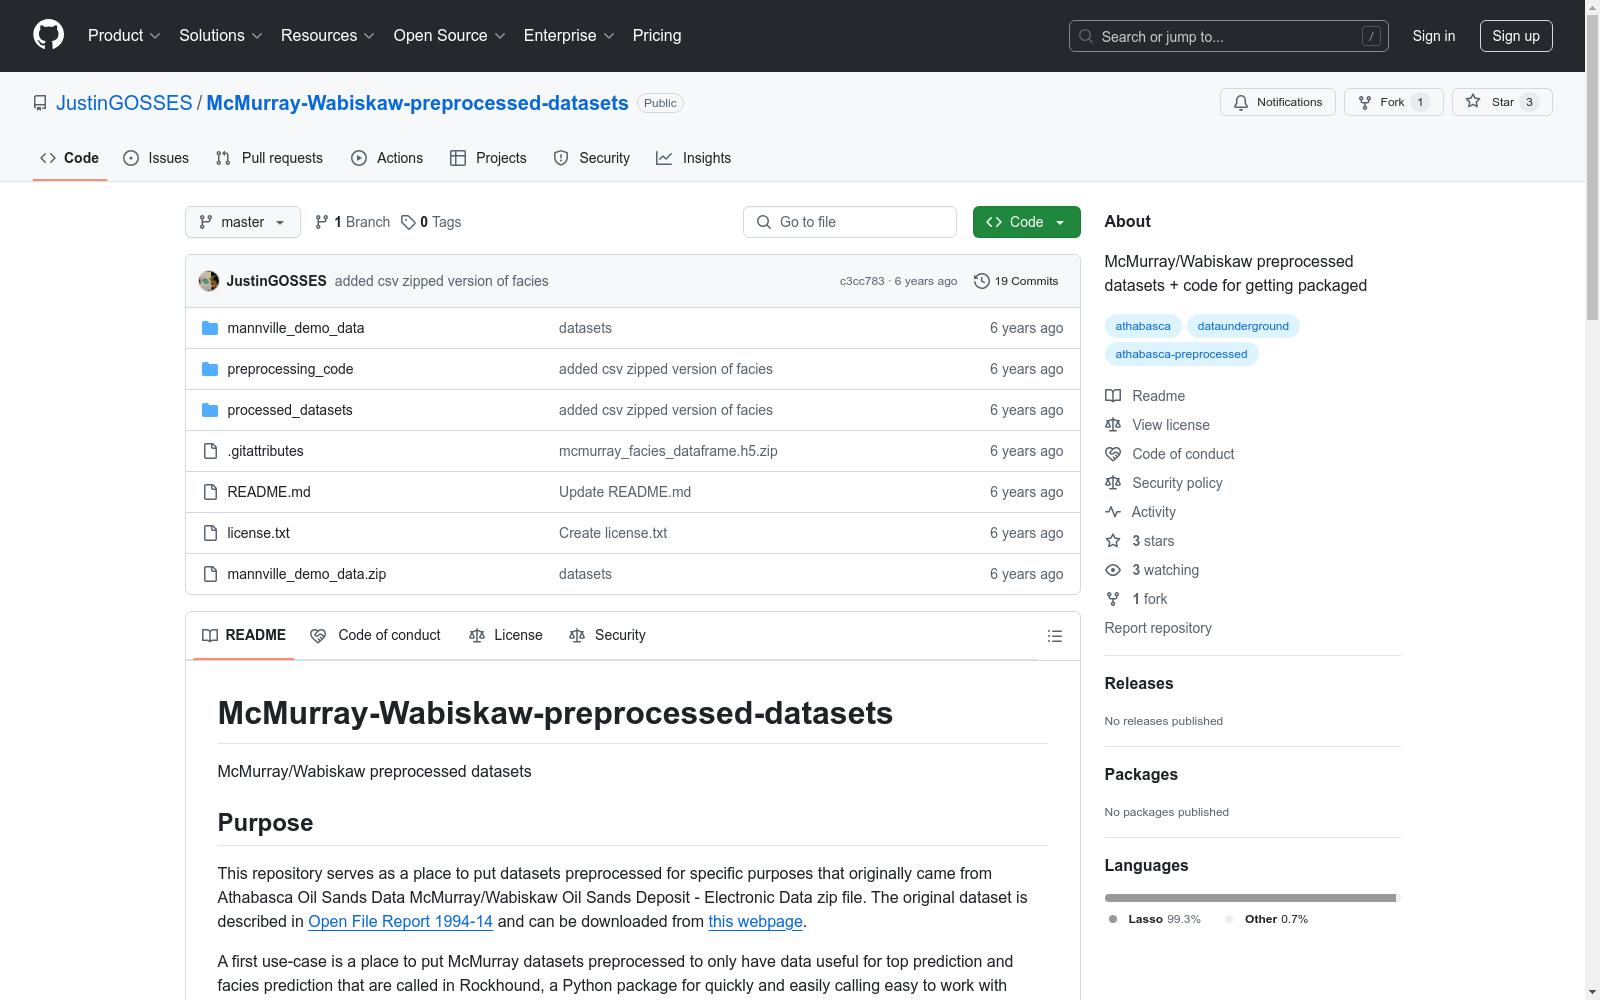The image size is (1600, 1000).
Task: Click the athabasca topic tag
Action: [x=1143, y=326]
